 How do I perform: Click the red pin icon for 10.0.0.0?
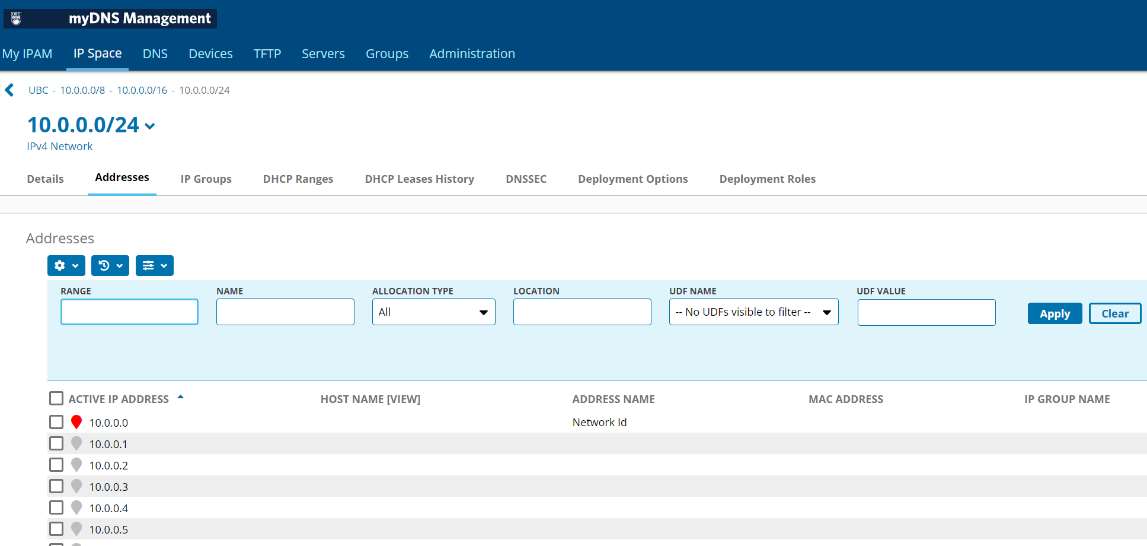tap(77, 422)
